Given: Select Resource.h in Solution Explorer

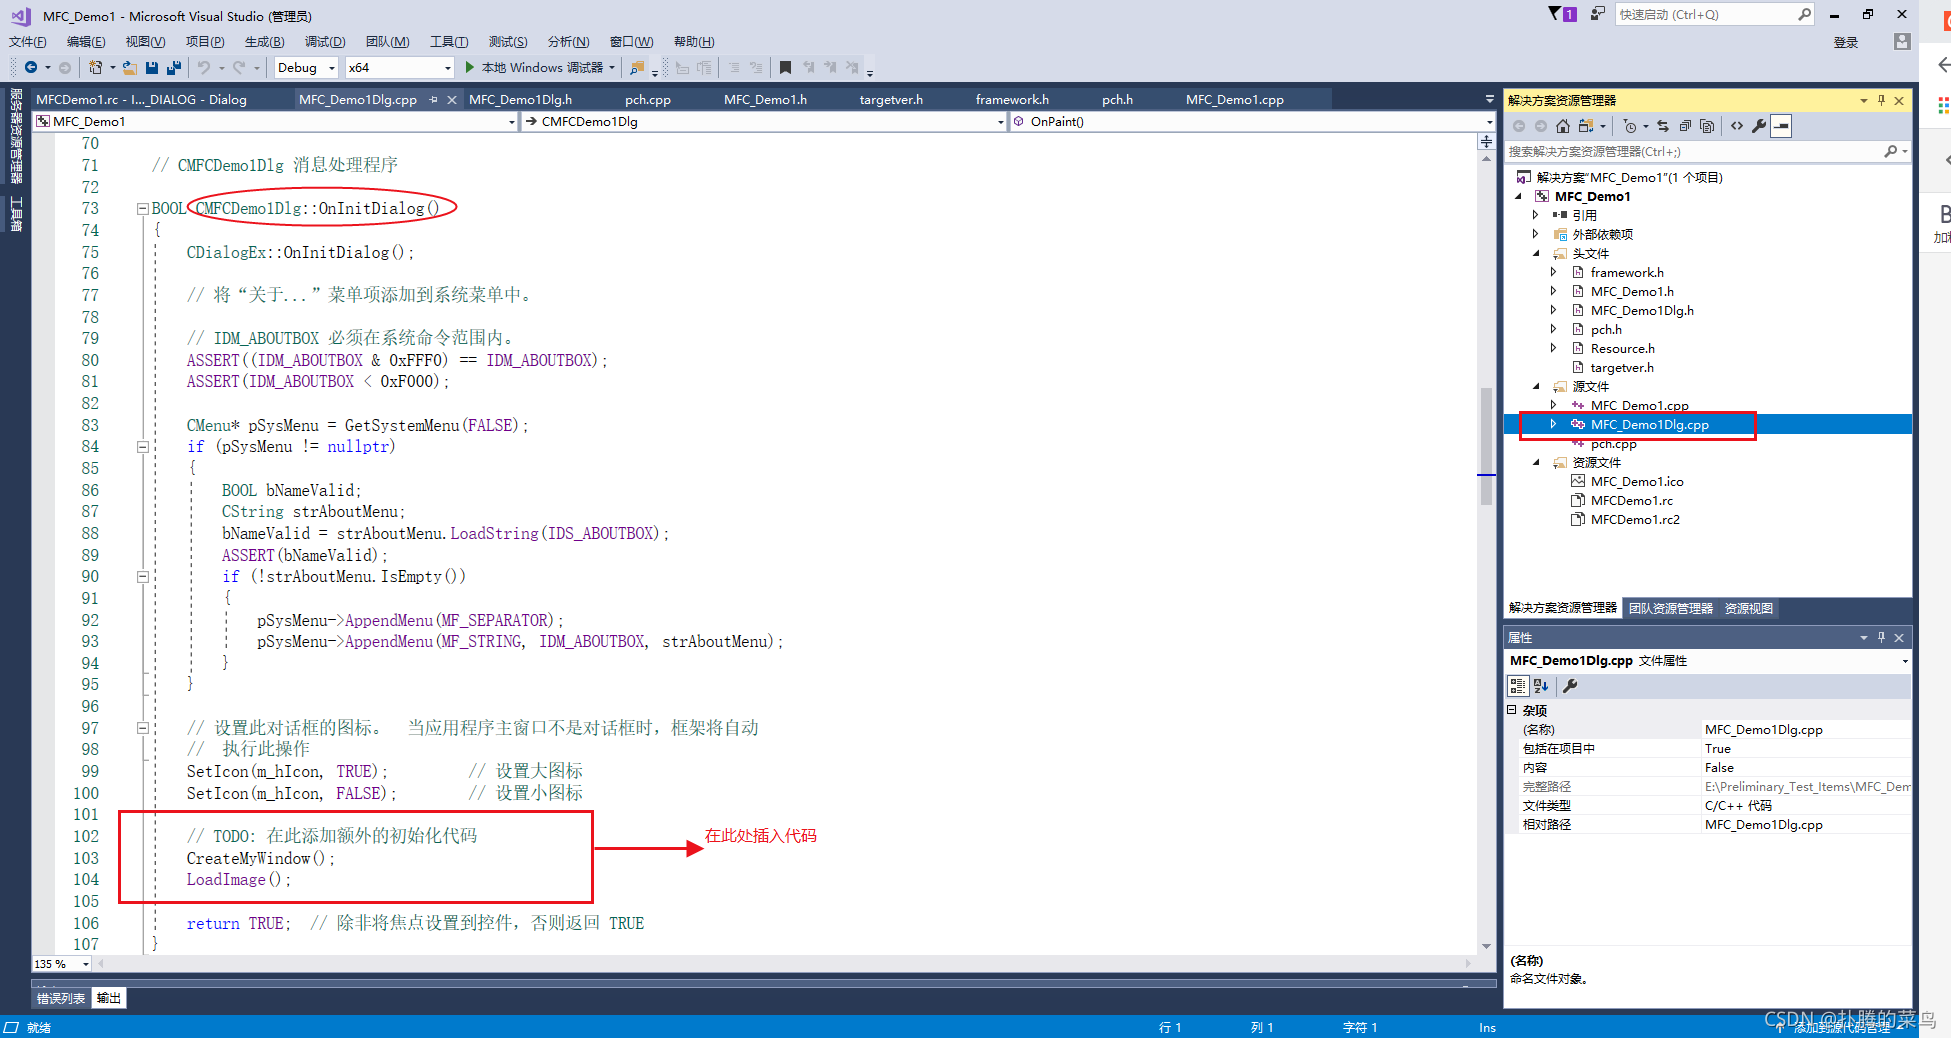Looking at the screenshot, I should [1622, 348].
